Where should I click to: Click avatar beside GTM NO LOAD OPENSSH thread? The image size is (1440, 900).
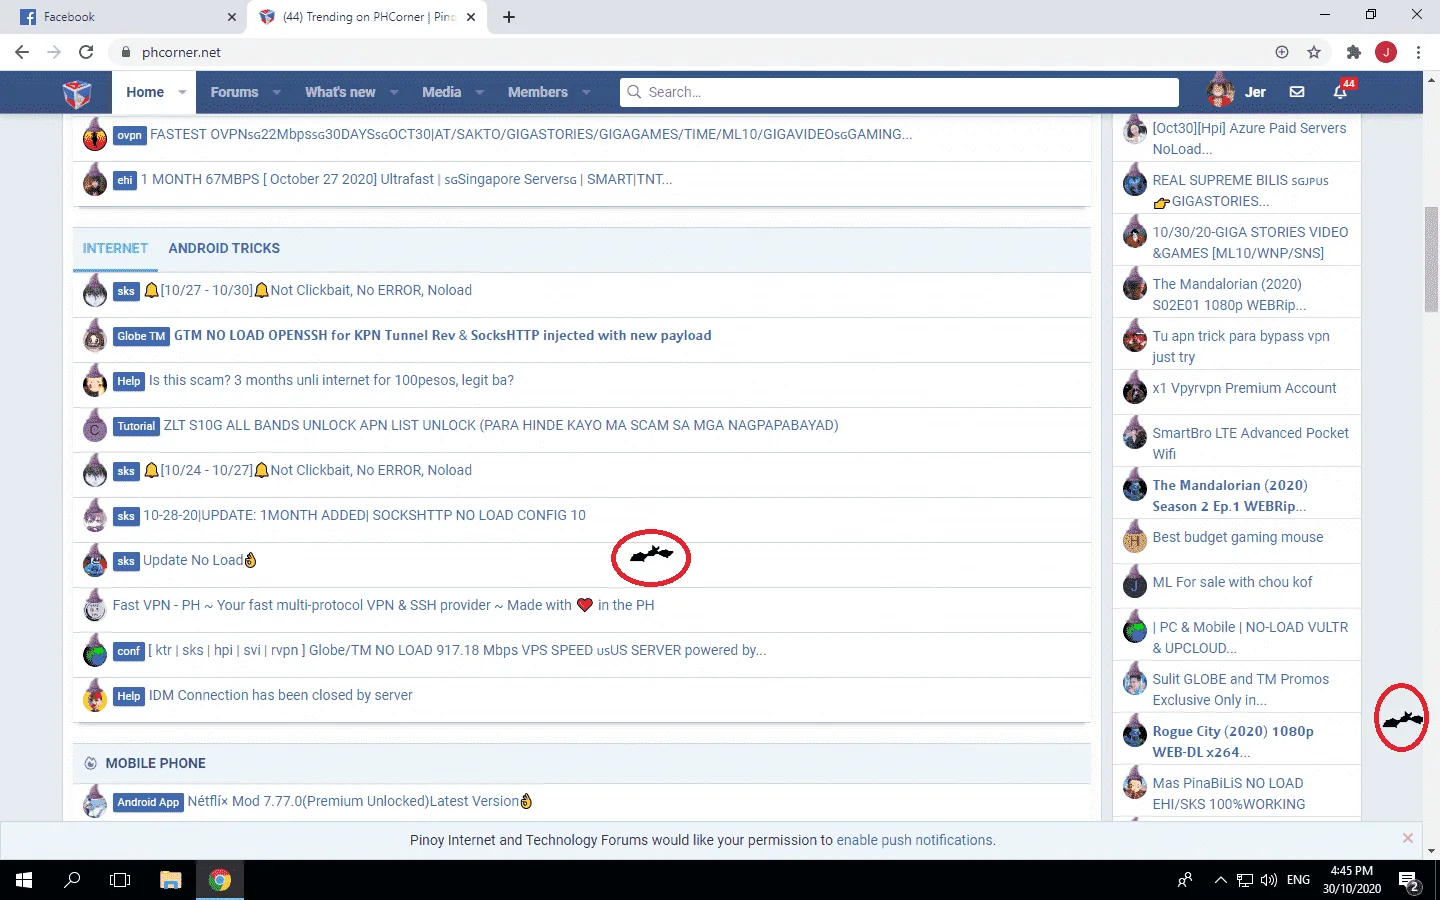[x=95, y=336]
